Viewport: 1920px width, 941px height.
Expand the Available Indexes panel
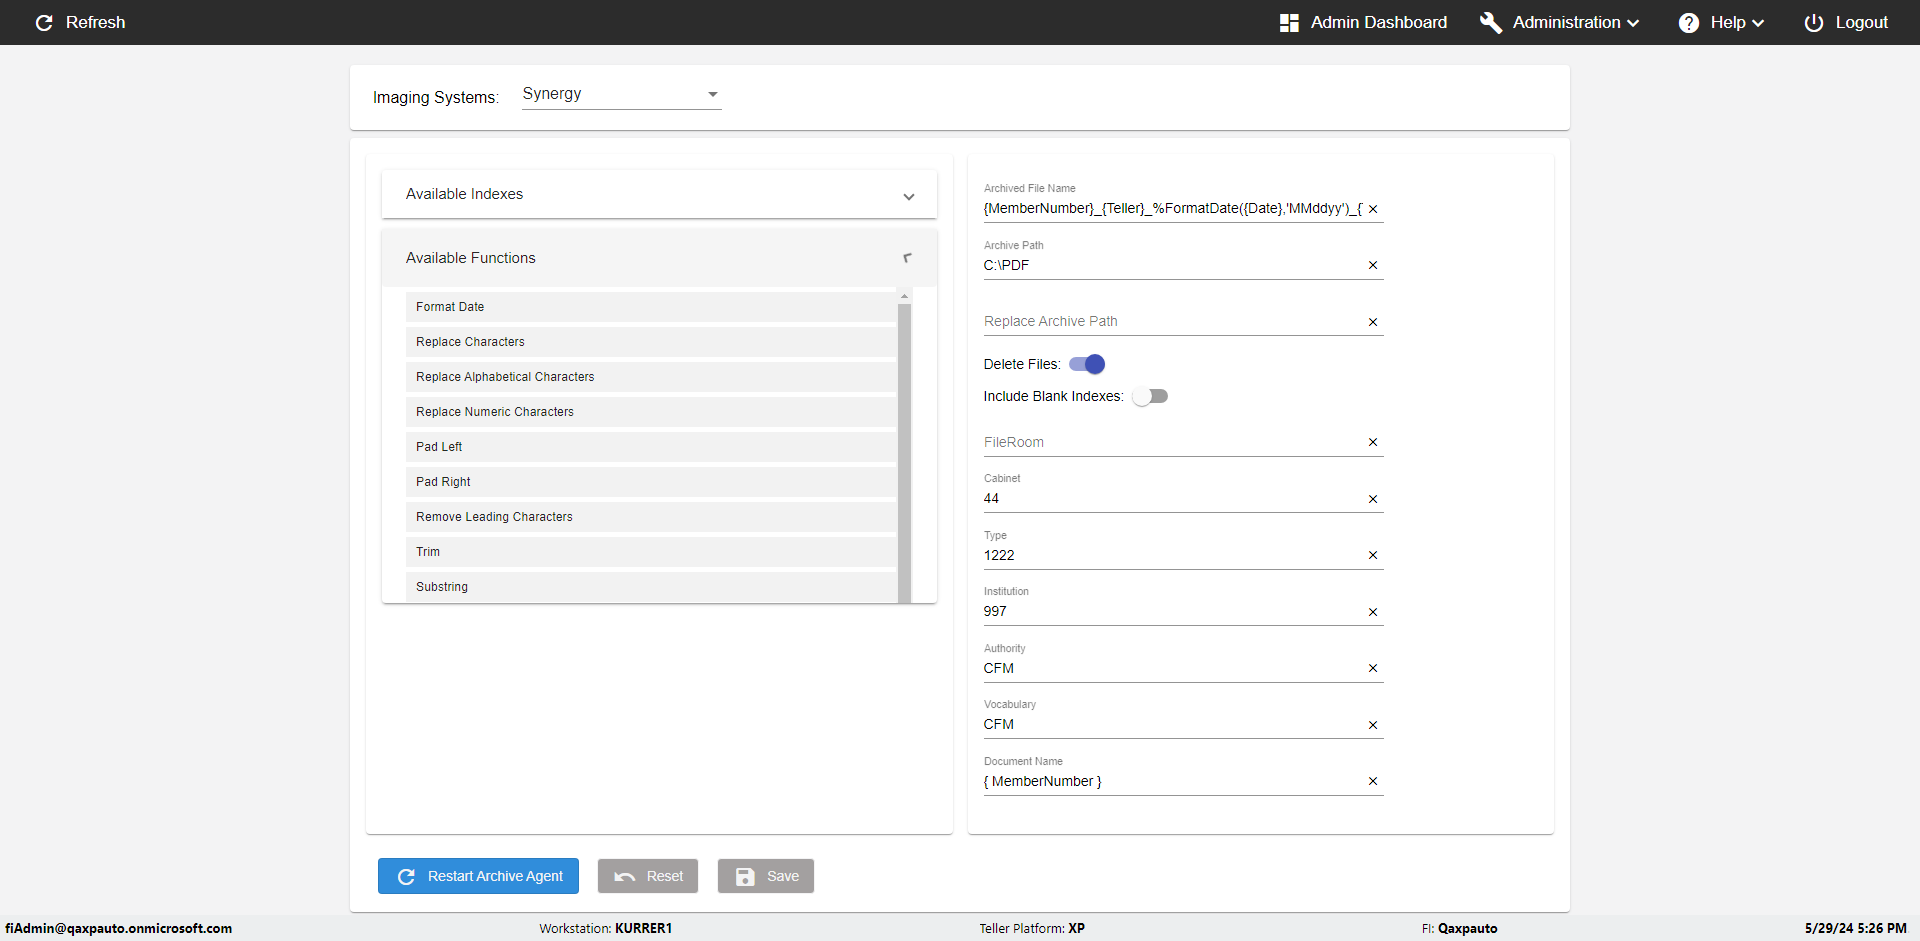point(659,194)
